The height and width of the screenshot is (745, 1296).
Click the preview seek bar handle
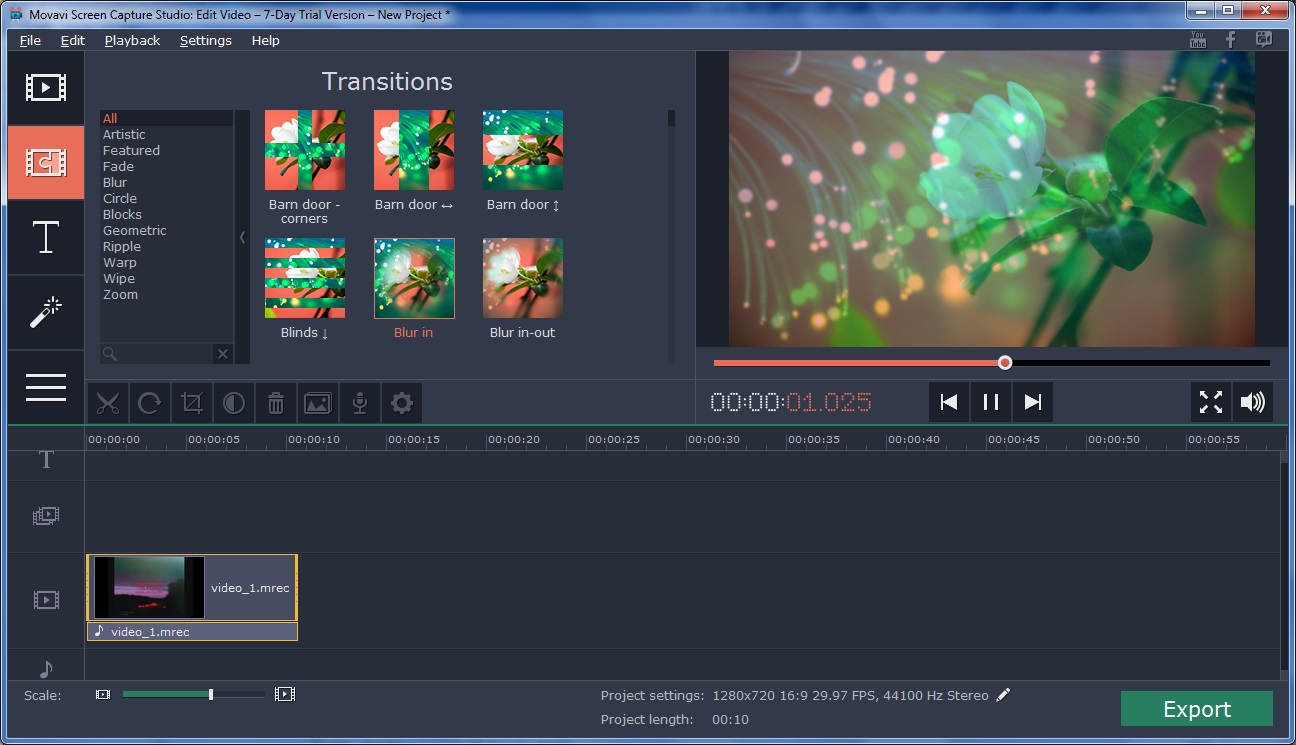point(1005,363)
